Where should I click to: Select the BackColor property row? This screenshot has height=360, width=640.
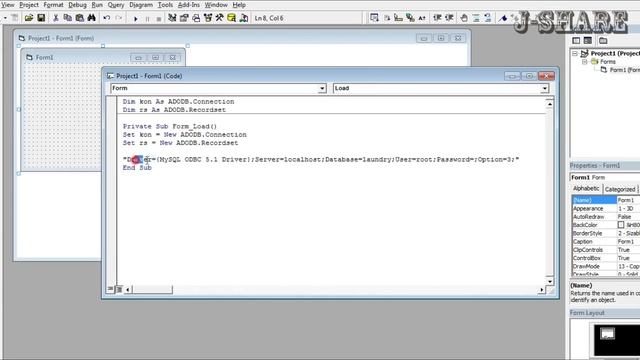point(606,225)
